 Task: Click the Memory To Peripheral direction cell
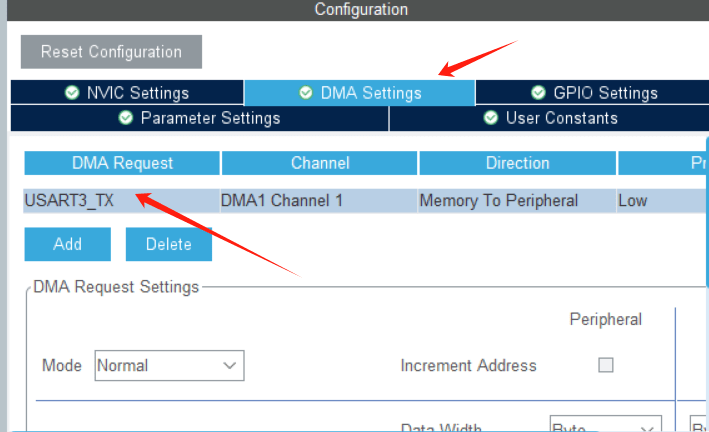pos(498,200)
